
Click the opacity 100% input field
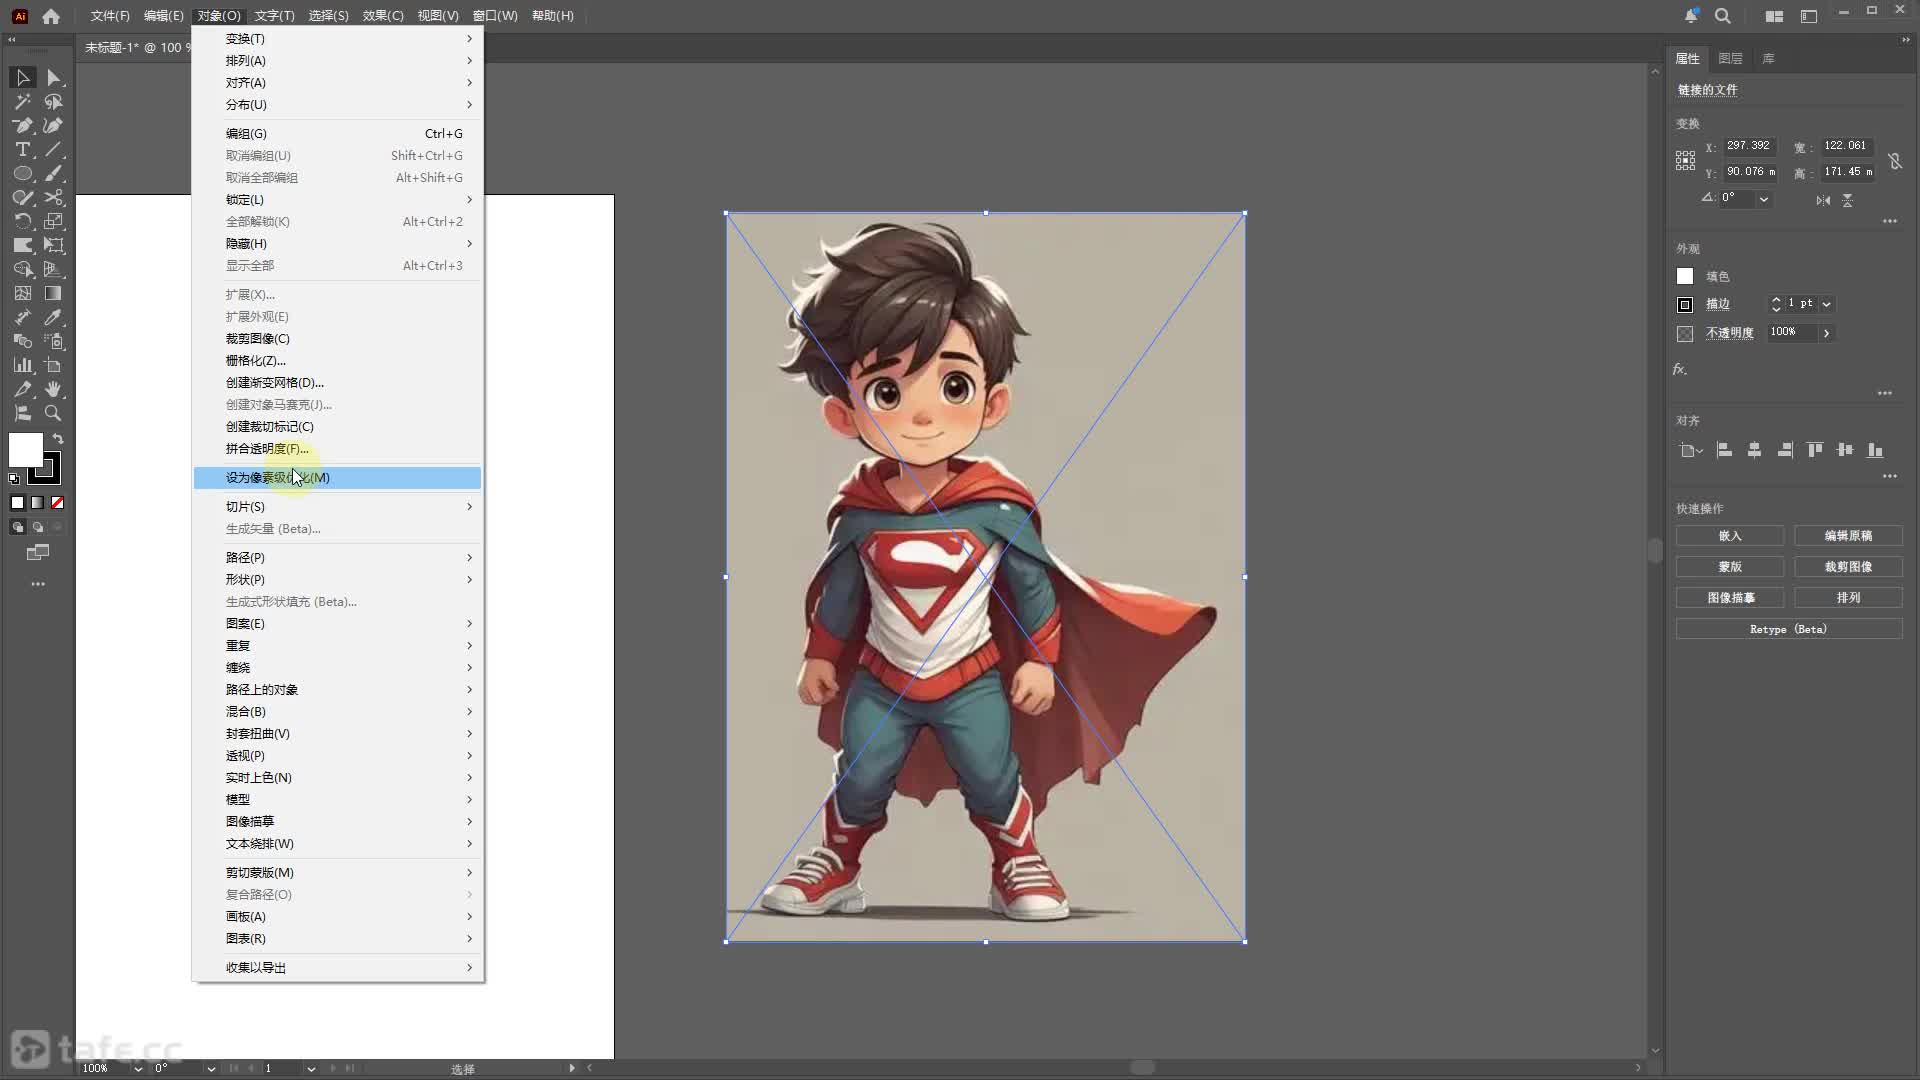click(x=1792, y=332)
